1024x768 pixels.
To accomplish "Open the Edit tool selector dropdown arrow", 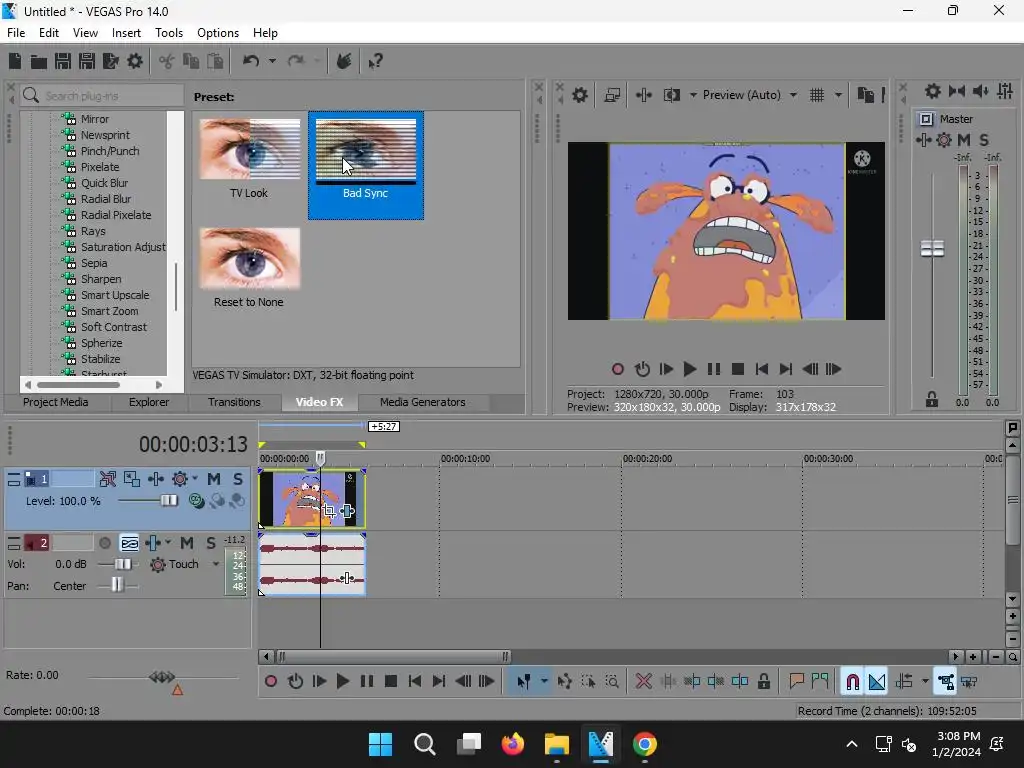I will (x=544, y=682).
